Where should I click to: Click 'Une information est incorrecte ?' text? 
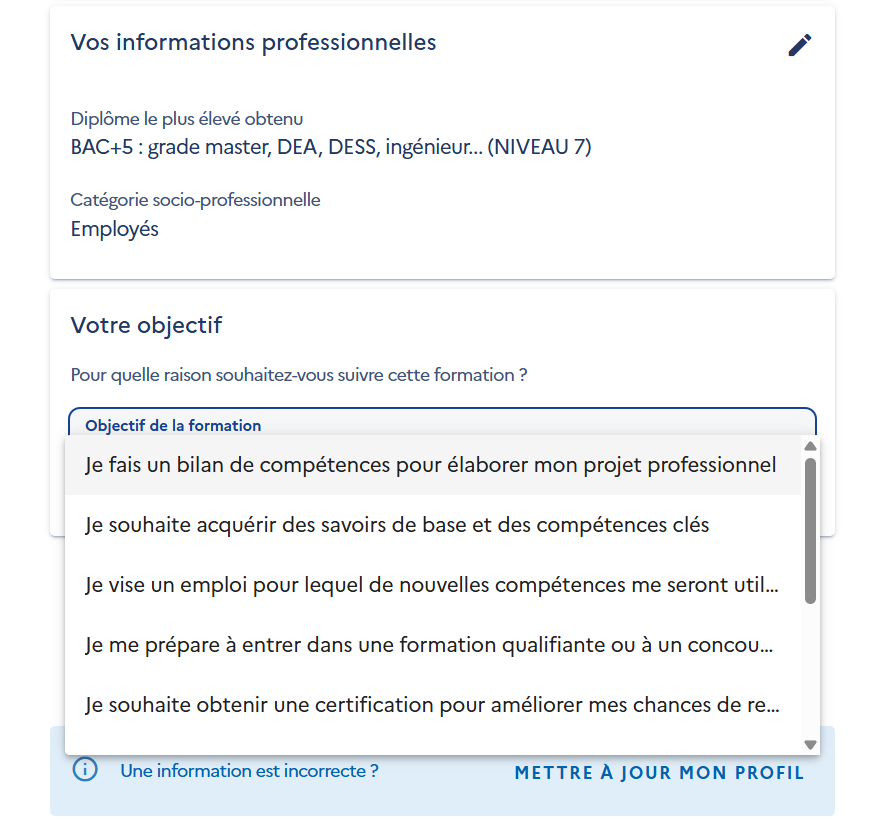click(249, 771)
